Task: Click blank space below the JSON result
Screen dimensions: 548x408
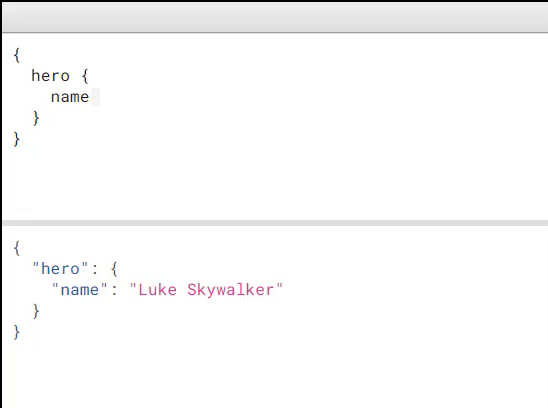Action: [x=273, y=374]
